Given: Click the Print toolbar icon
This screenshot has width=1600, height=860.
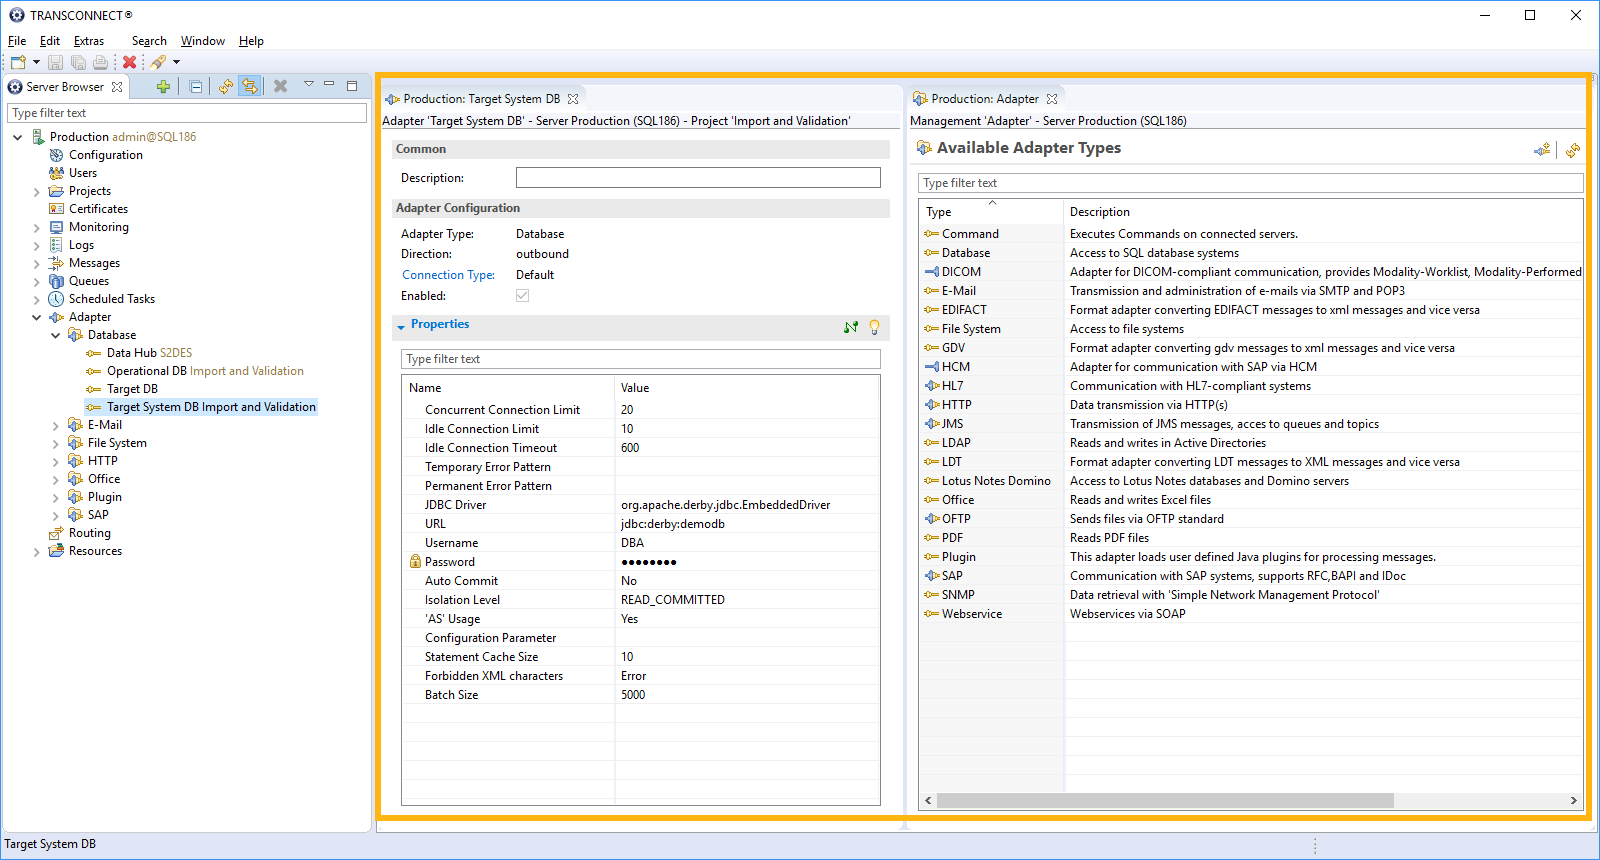Looking at the screenshot, I should point(100,62).
